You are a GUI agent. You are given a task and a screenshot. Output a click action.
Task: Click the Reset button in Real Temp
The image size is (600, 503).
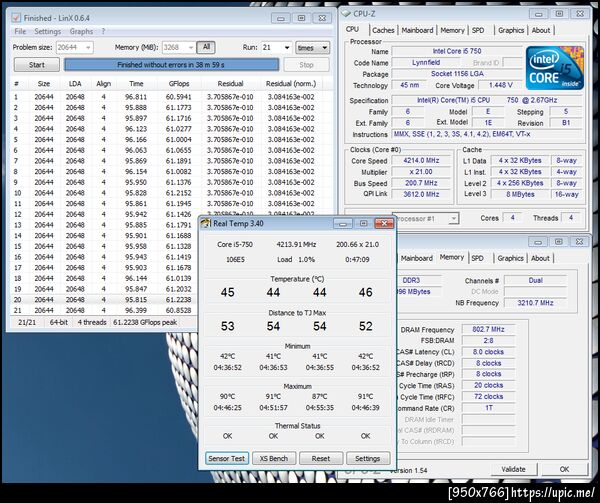321,458
